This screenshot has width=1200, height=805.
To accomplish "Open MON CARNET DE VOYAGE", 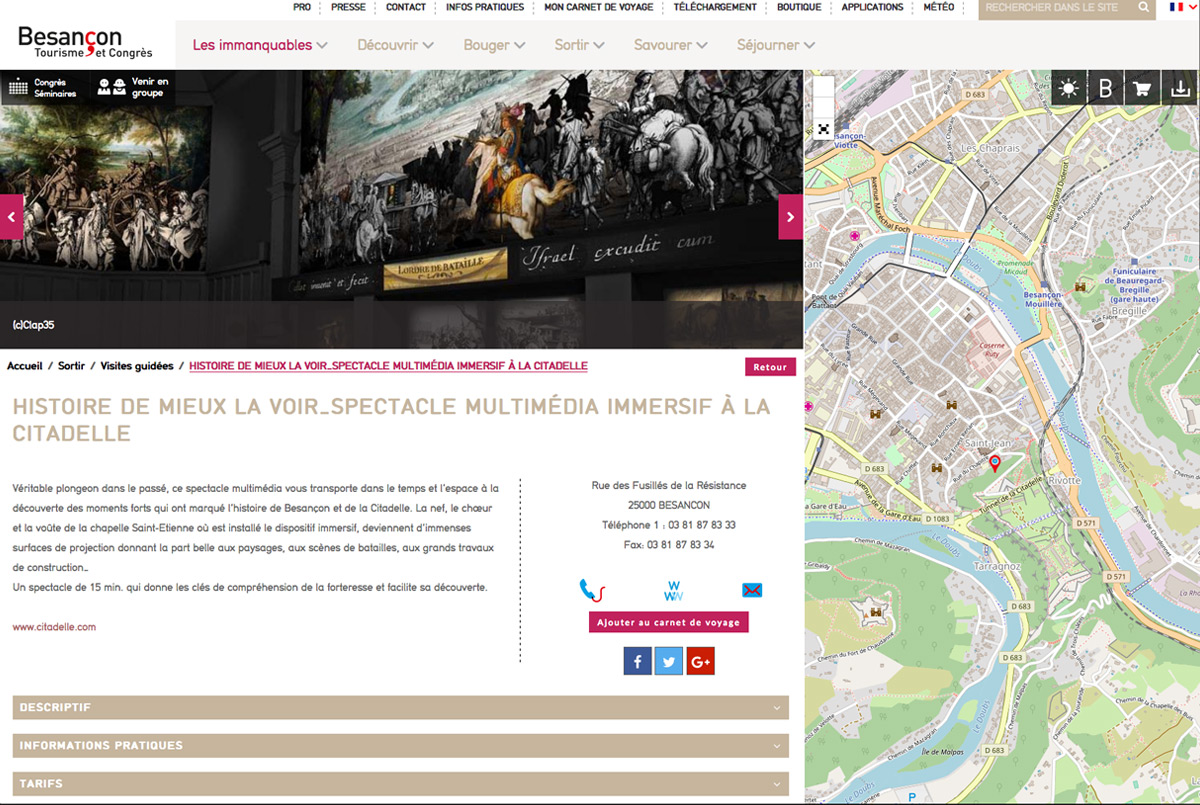I will (599, 7).
